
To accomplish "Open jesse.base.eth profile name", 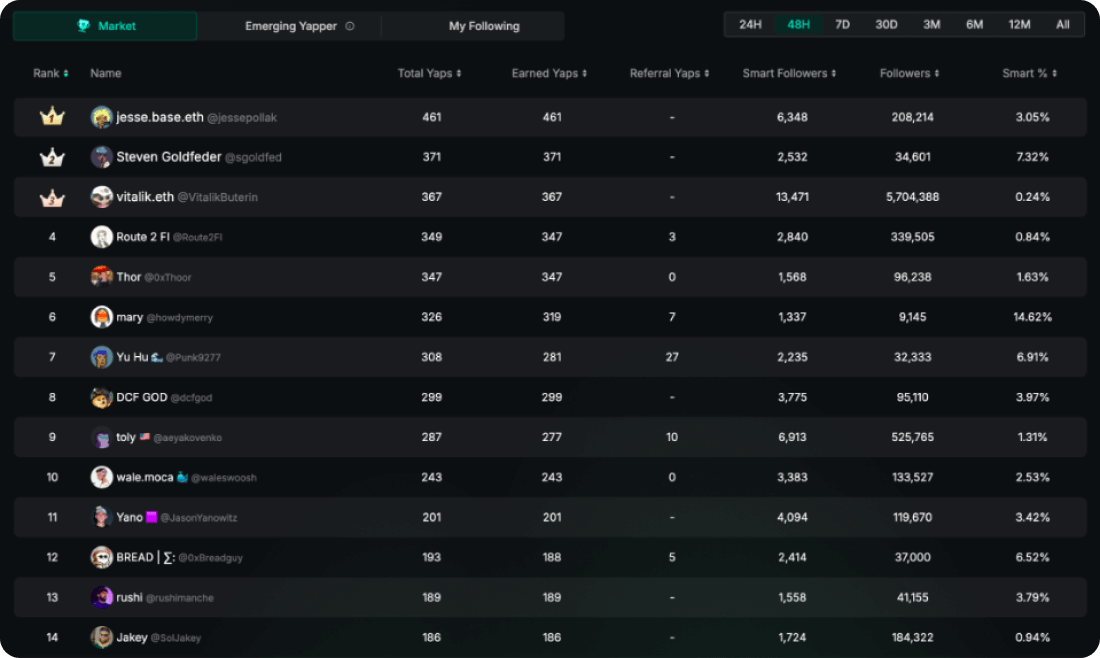I will point(160,117).
